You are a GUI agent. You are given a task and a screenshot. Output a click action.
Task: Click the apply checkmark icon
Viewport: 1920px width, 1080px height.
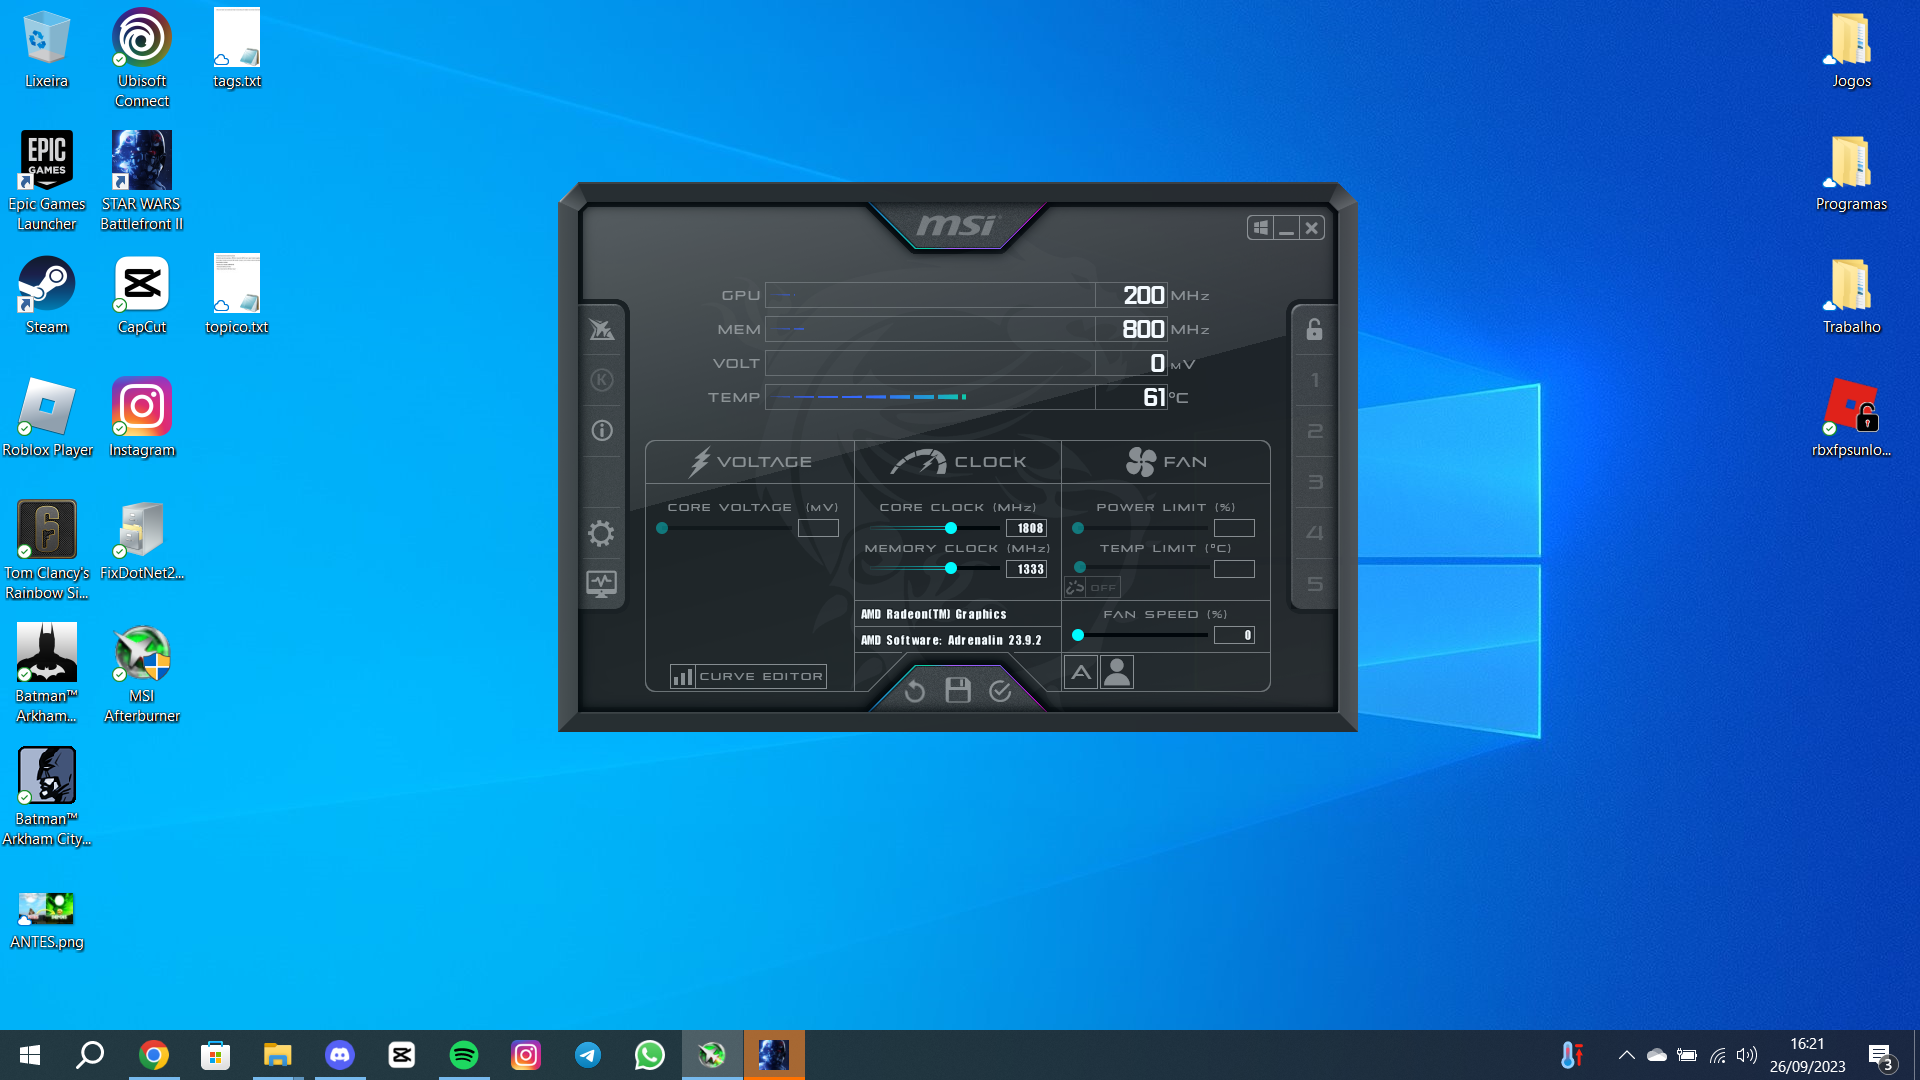[x=1000, y=691]
